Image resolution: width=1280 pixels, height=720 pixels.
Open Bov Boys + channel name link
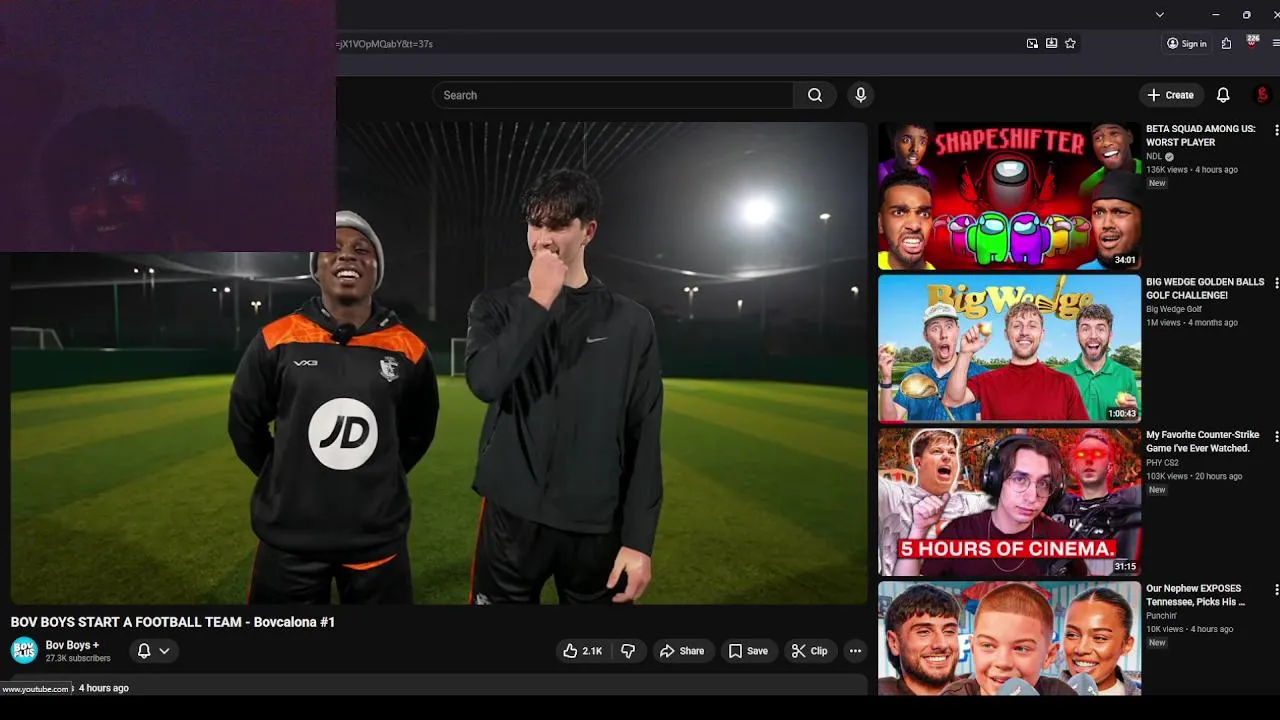click(x=72, y=645)
